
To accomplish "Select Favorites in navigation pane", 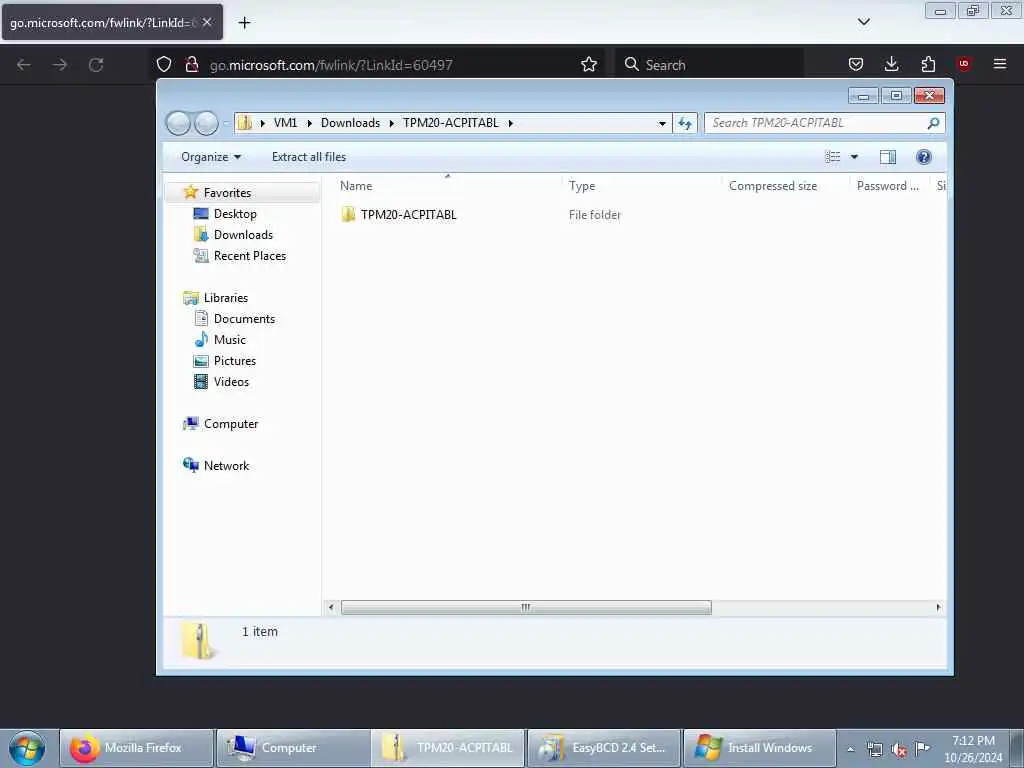I will [x=227, y=193].
